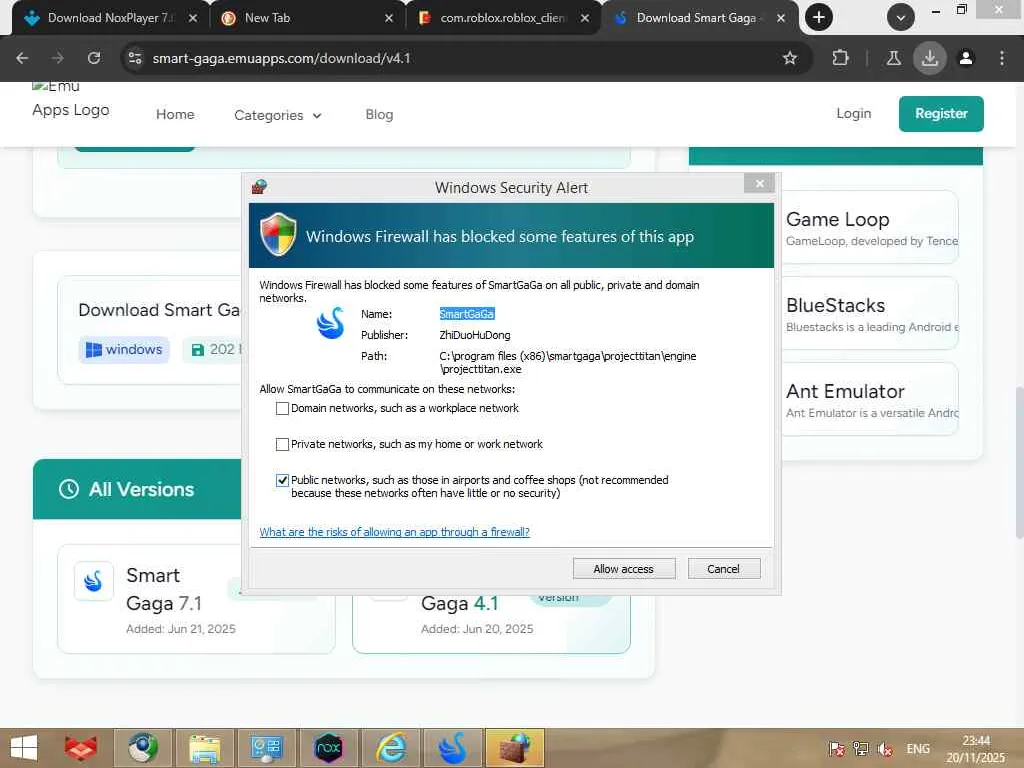Click the windows platform badge
1024x768 pixels.
124,349
